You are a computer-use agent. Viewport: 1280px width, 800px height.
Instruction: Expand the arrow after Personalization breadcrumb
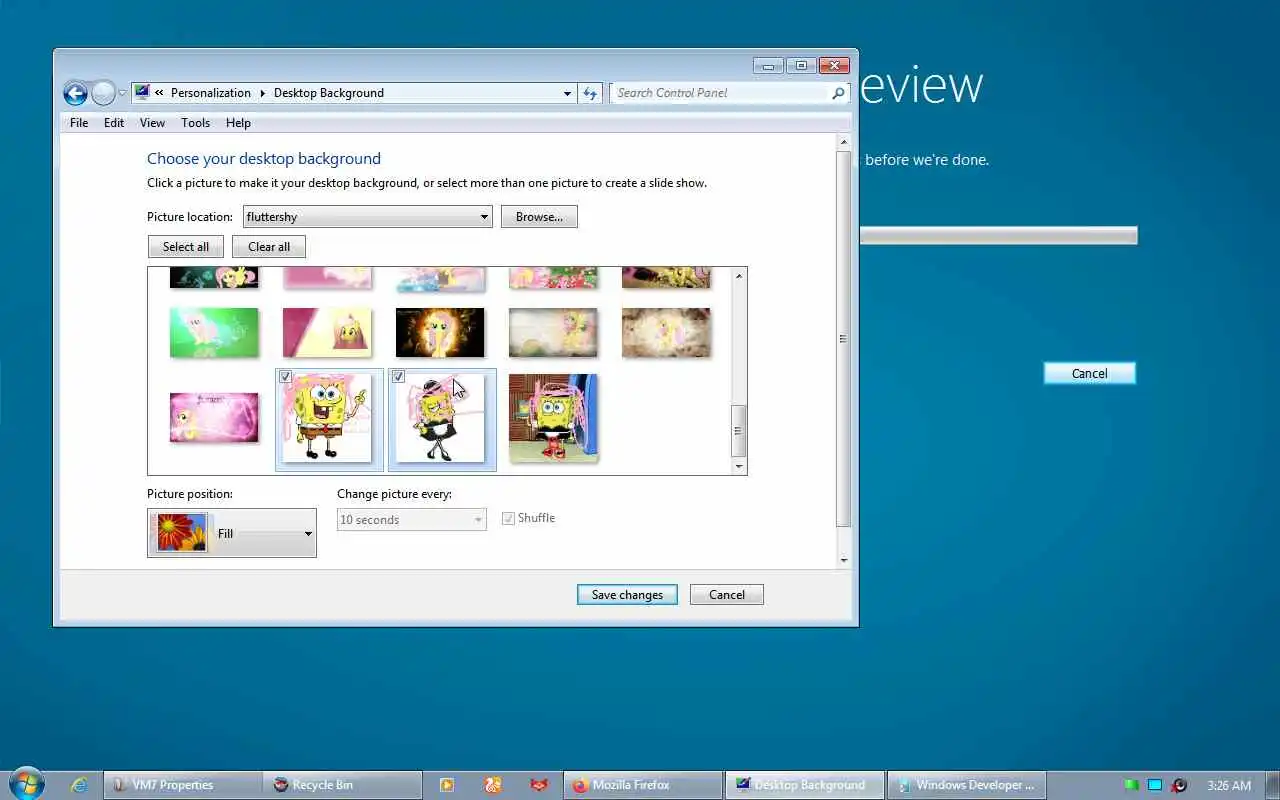[x=263, y=93]
